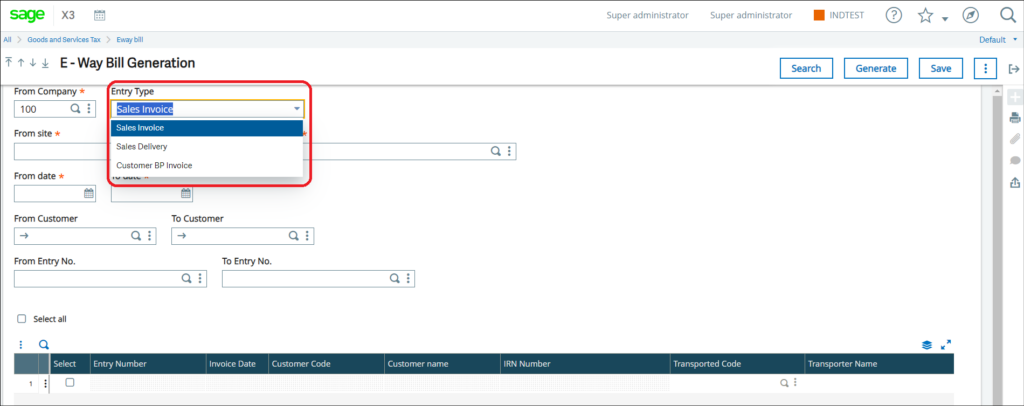This screenshot has width=1024, height=406.
Task: Go to first record arrow
Action: [x=8, y=63]
